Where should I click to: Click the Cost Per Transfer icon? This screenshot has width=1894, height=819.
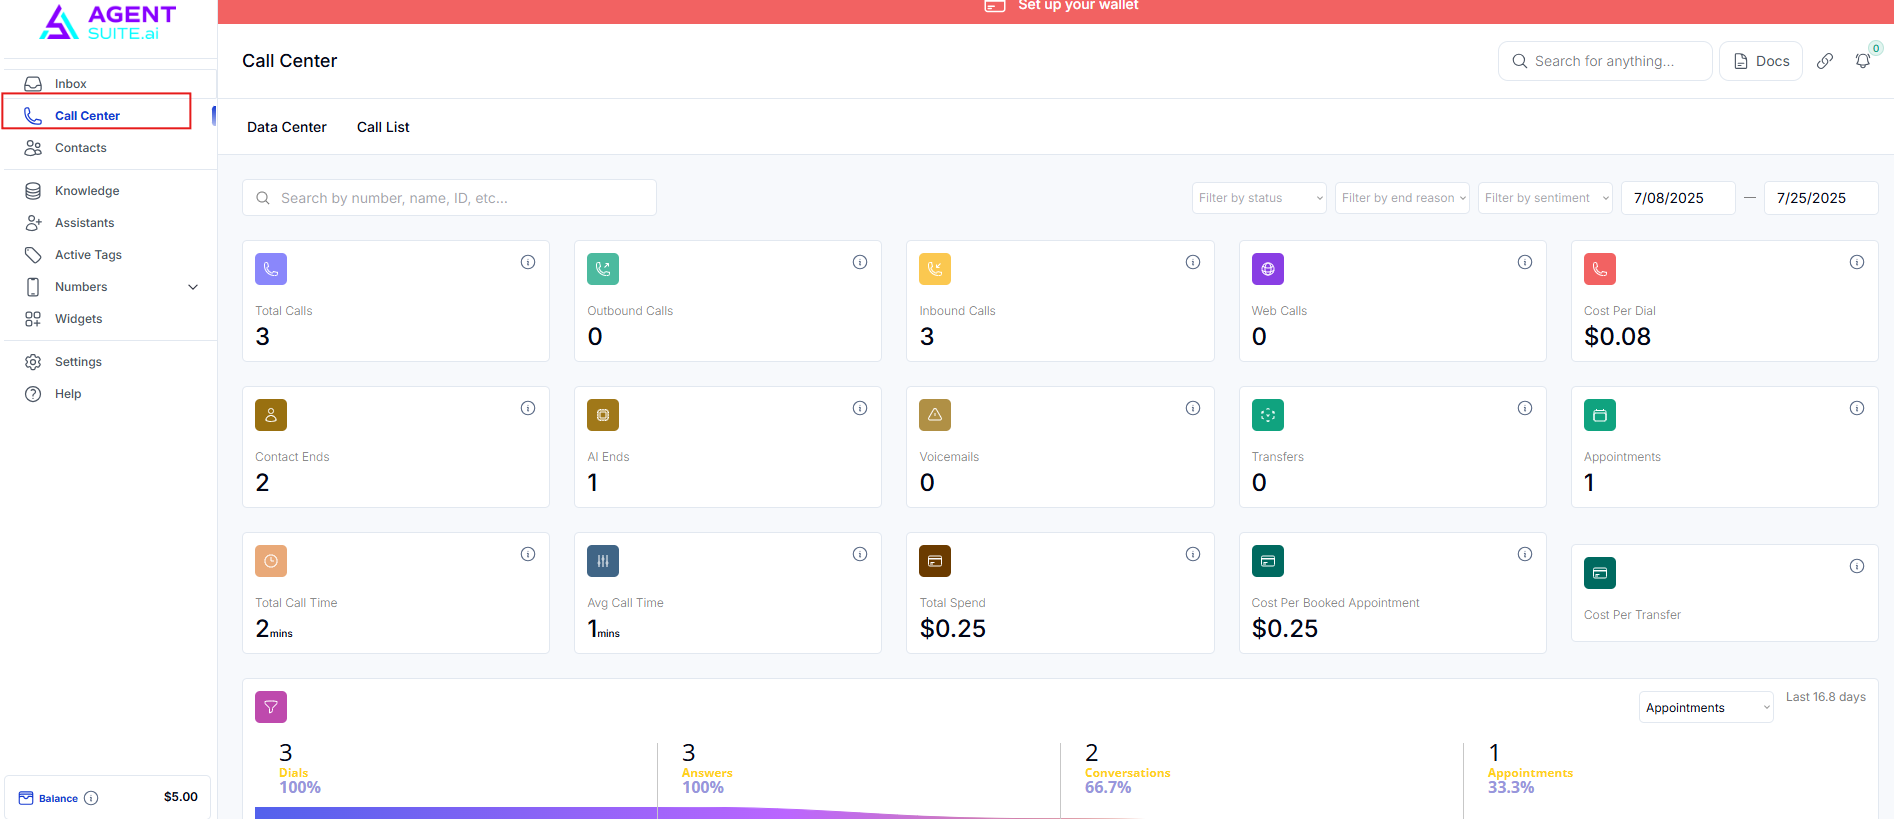coord(1600,573)
